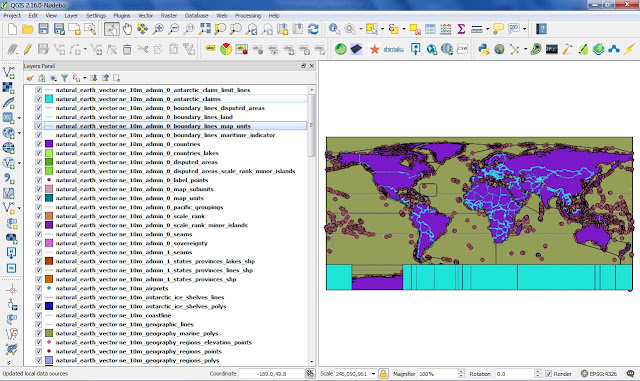Select the Identify Features tool
Screen dimensions: 640x381
coord(334,29)
